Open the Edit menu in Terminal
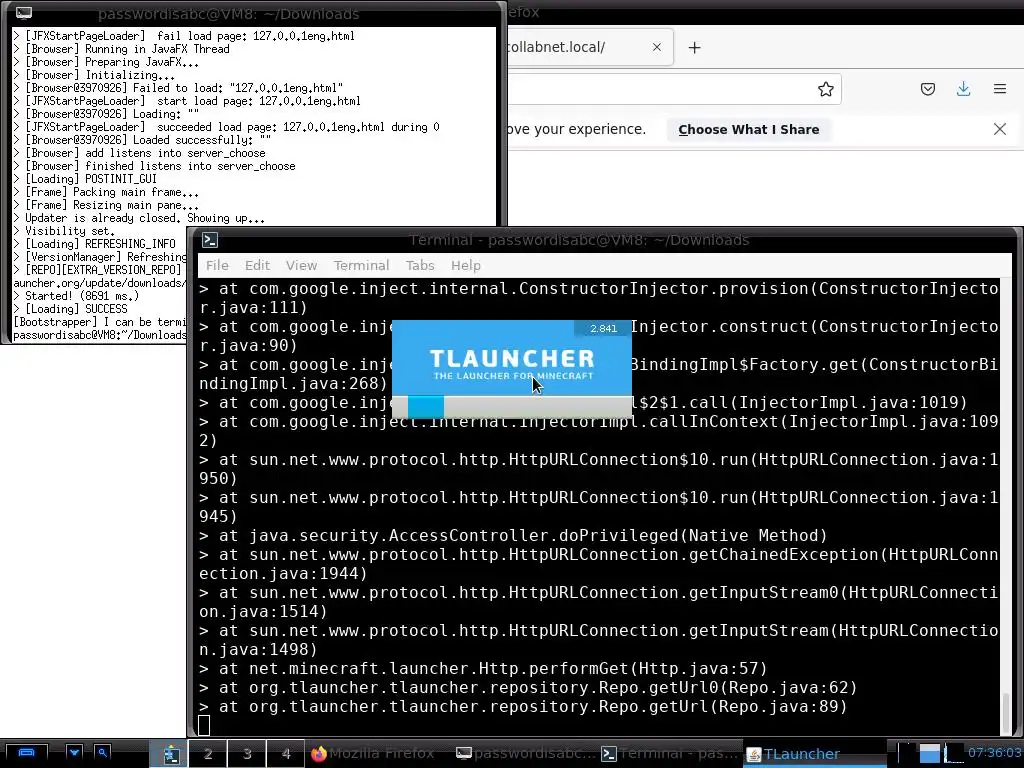 (x=257, y=265)
